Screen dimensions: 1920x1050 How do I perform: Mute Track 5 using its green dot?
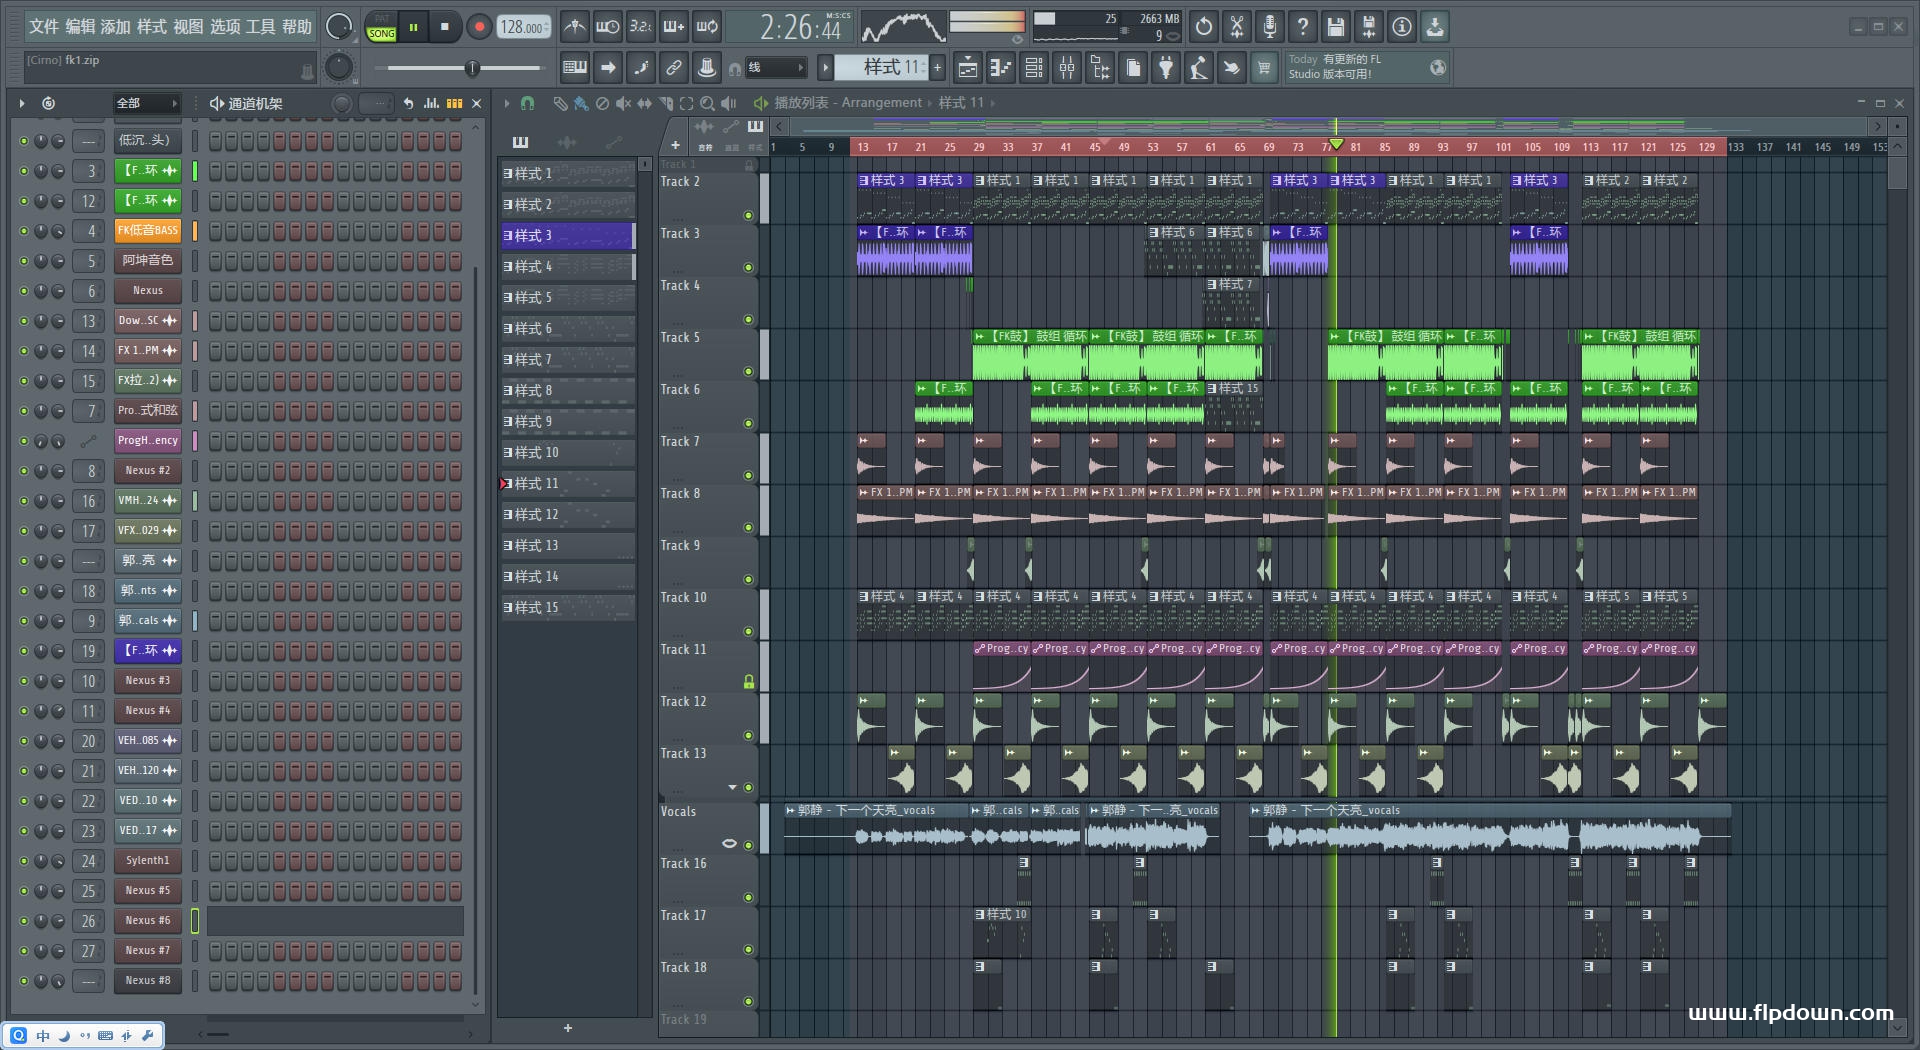click(x=748, y=371)
